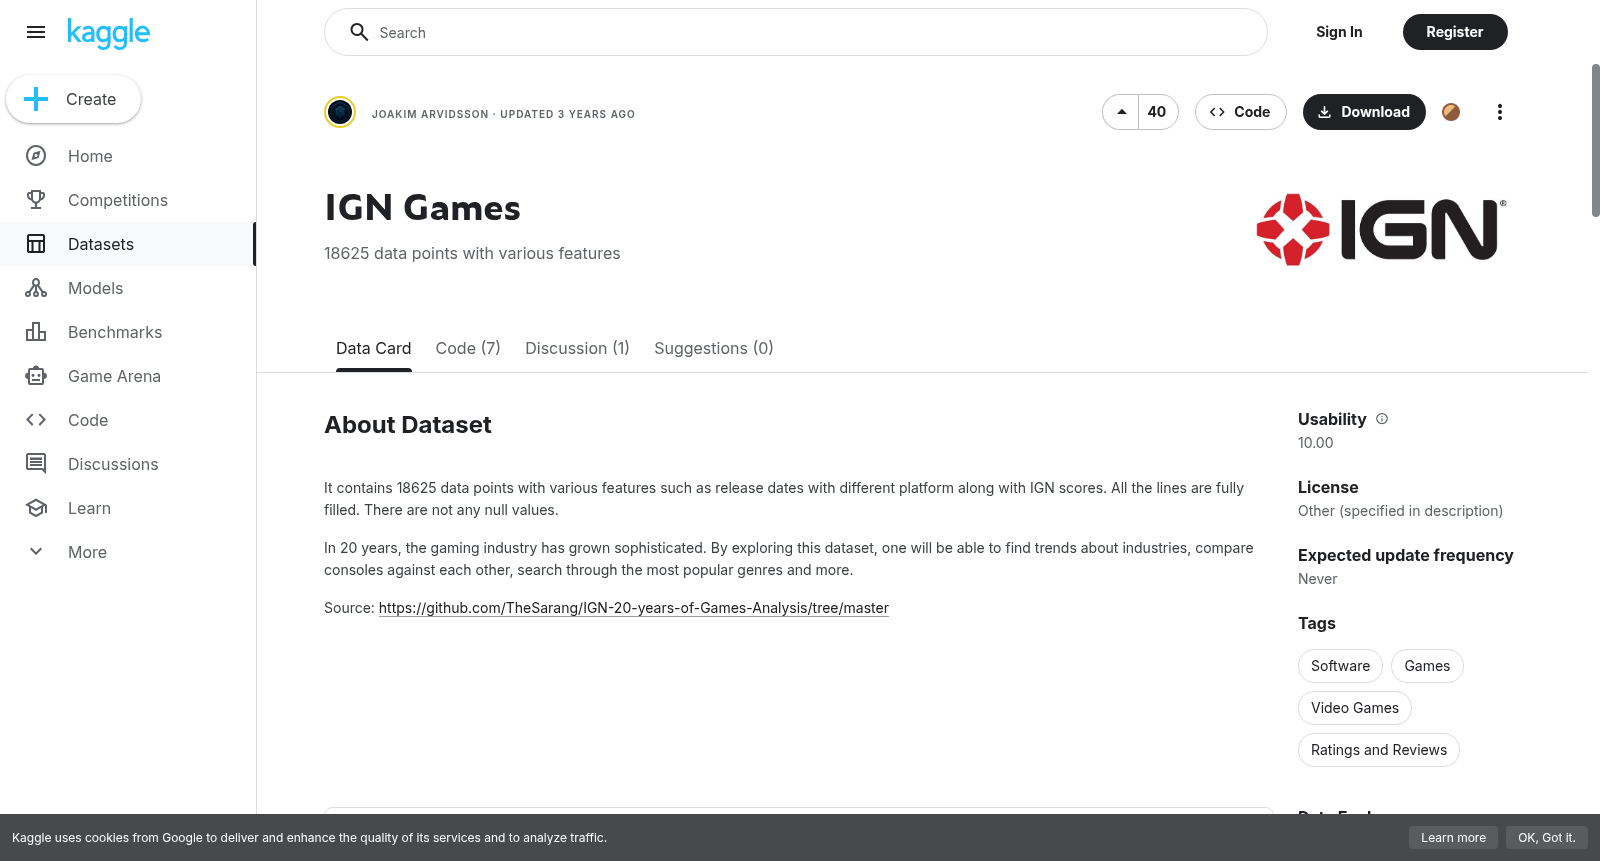Click the About Dataset heading
Image resolution: width=1600 pixels, height=861 pixels.
coord(408,425)
